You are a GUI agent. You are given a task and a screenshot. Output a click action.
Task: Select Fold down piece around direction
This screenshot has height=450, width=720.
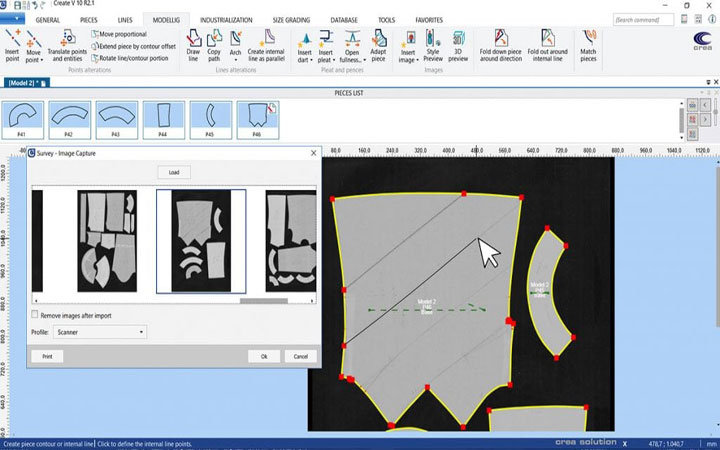[500, 47]
